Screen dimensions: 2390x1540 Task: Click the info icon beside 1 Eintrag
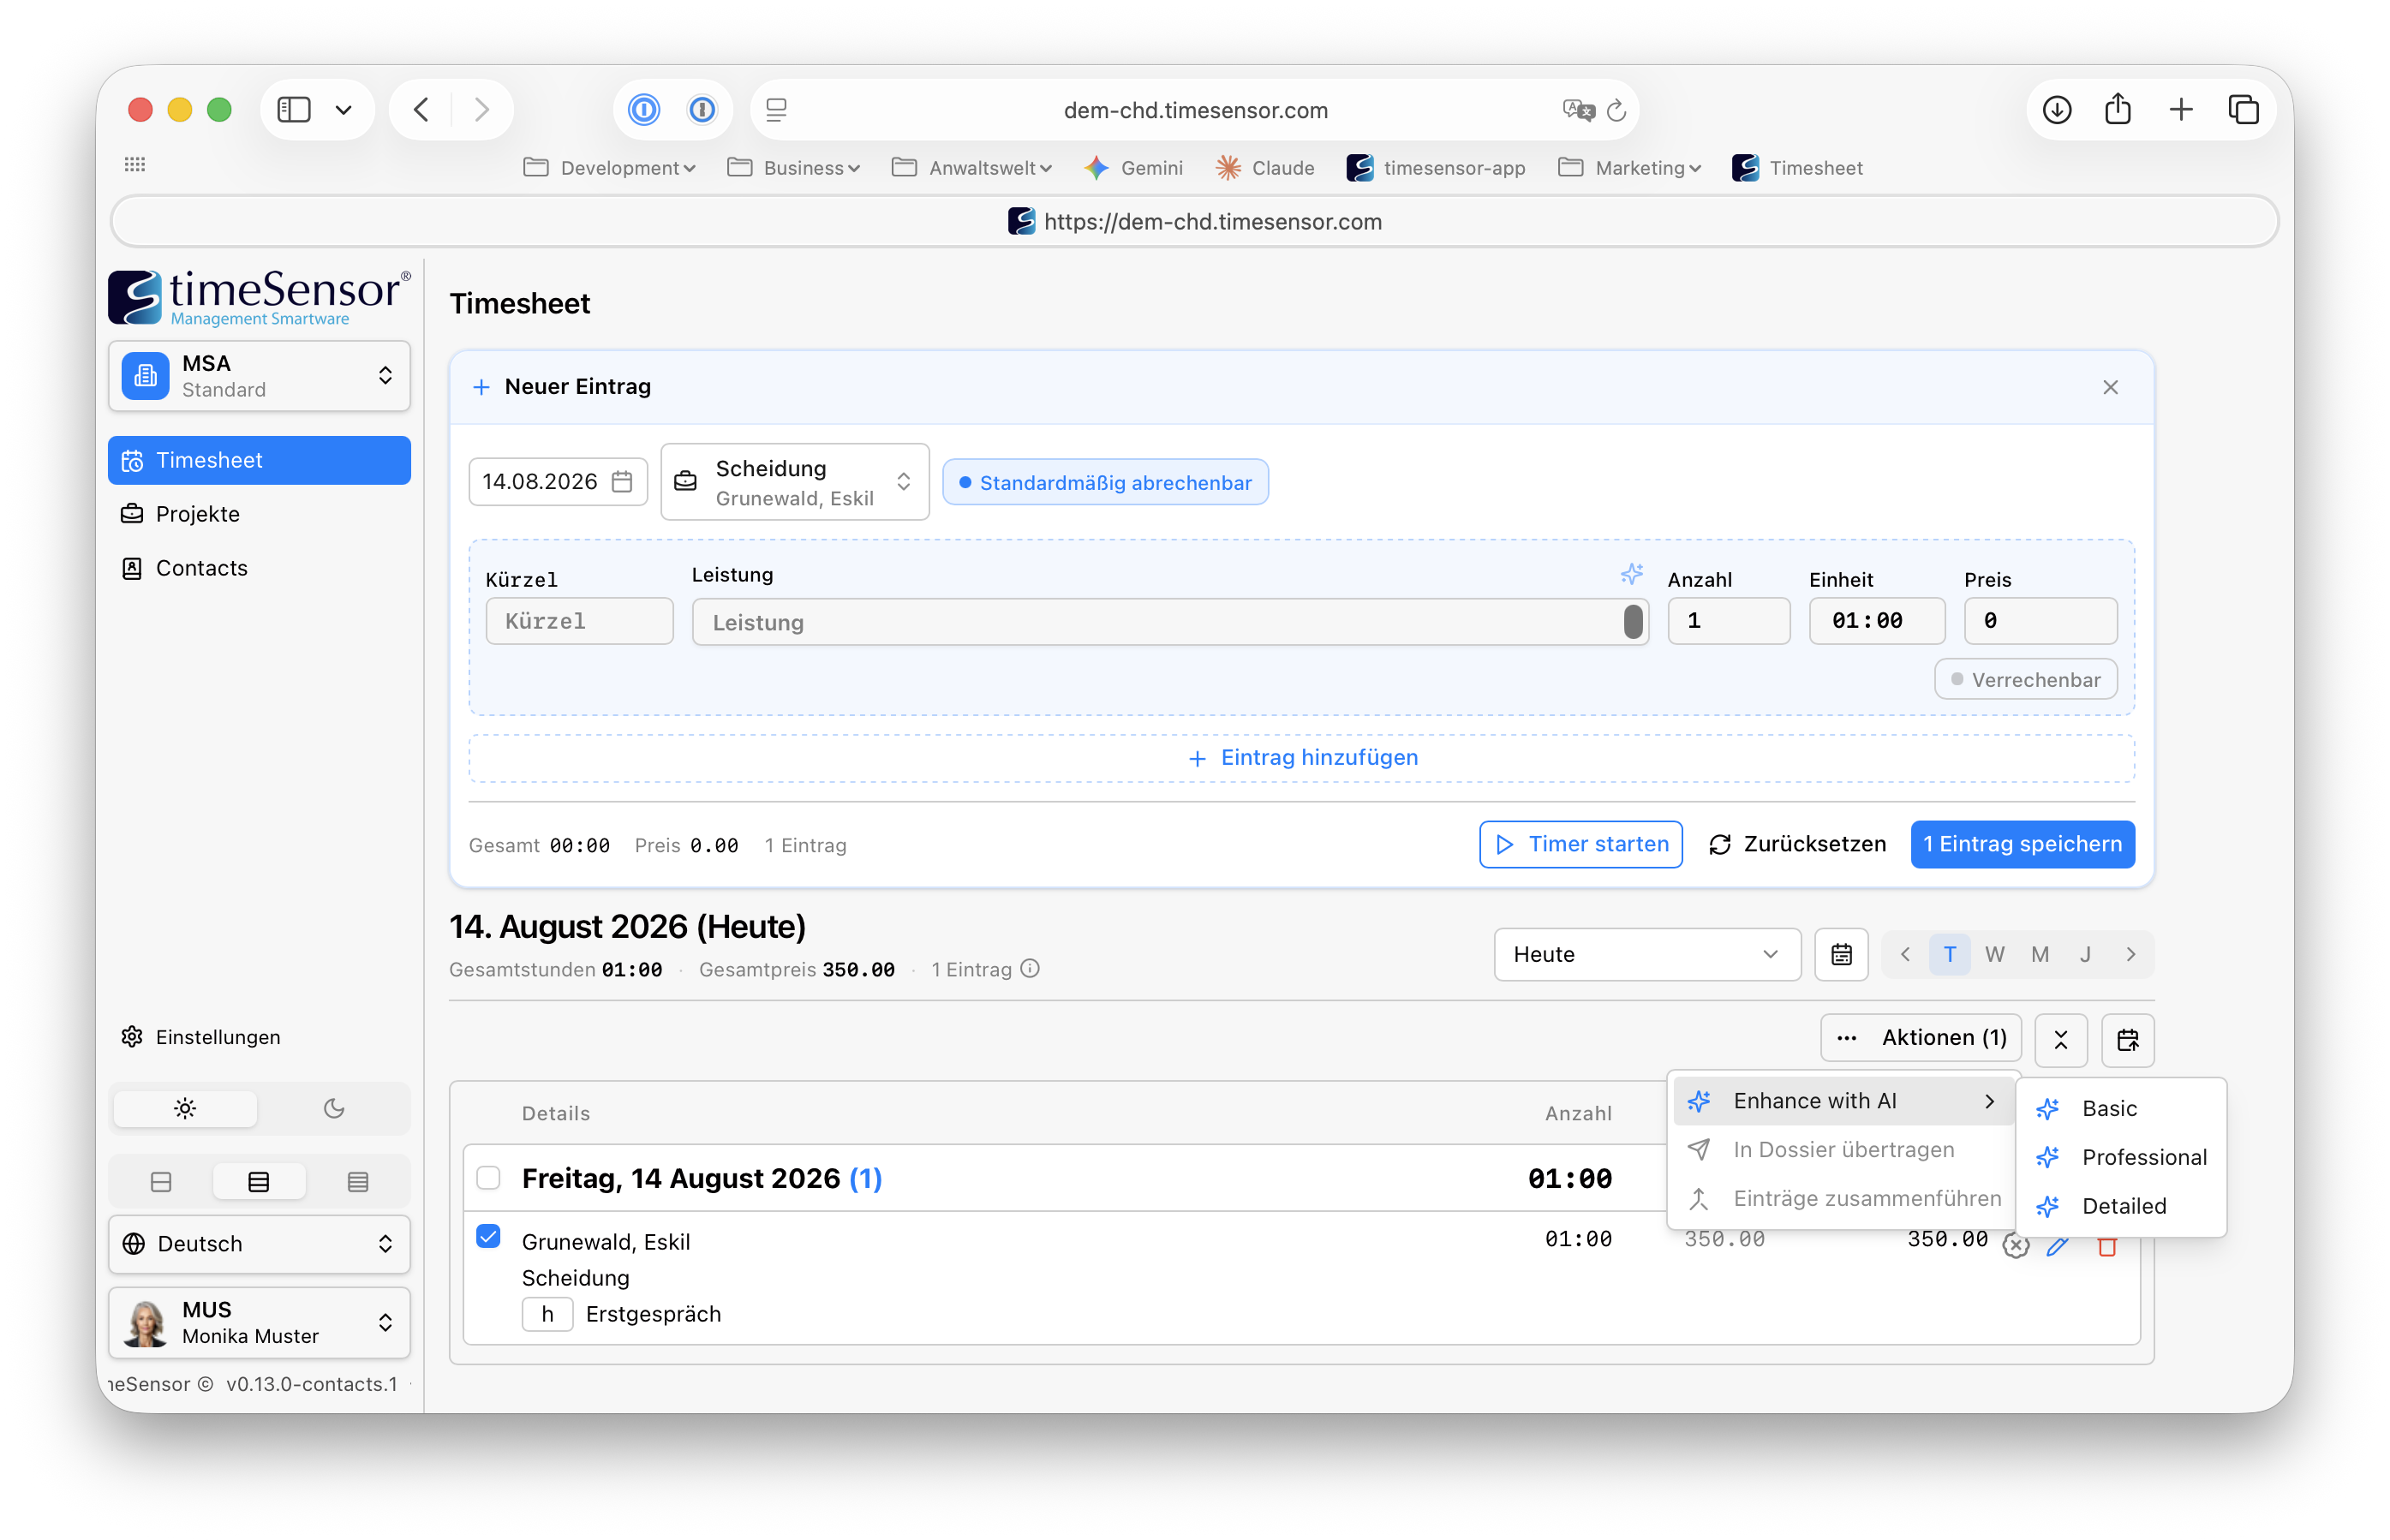tap(1030, 969)
